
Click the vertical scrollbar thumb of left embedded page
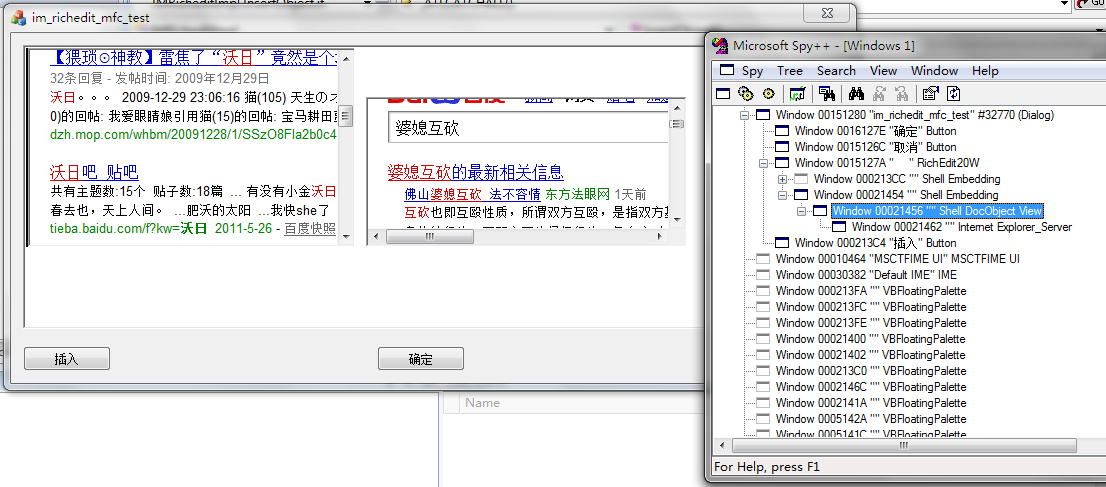[346, 117]
